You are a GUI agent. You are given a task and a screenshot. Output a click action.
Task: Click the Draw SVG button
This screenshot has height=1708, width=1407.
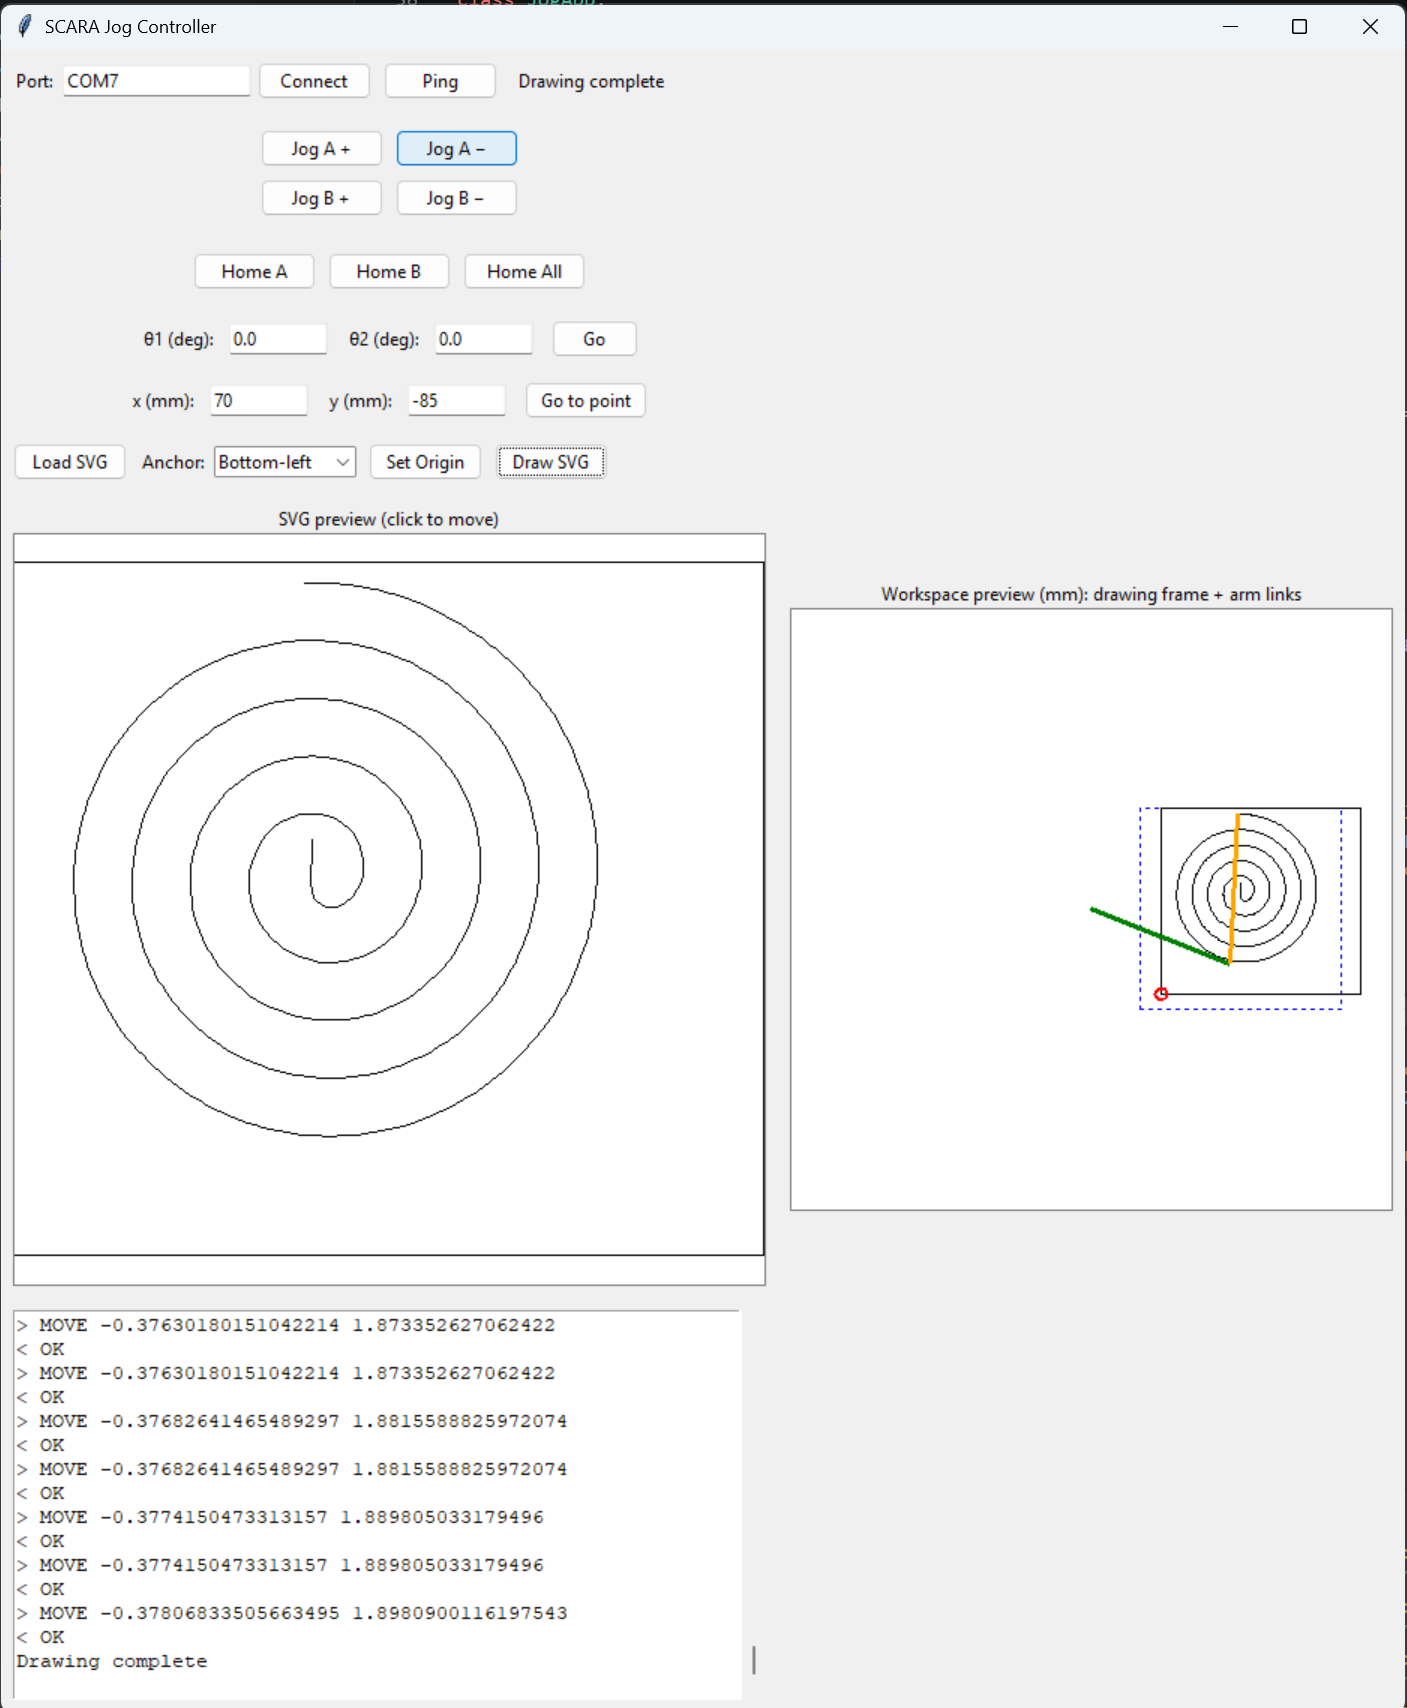[551, 462]
